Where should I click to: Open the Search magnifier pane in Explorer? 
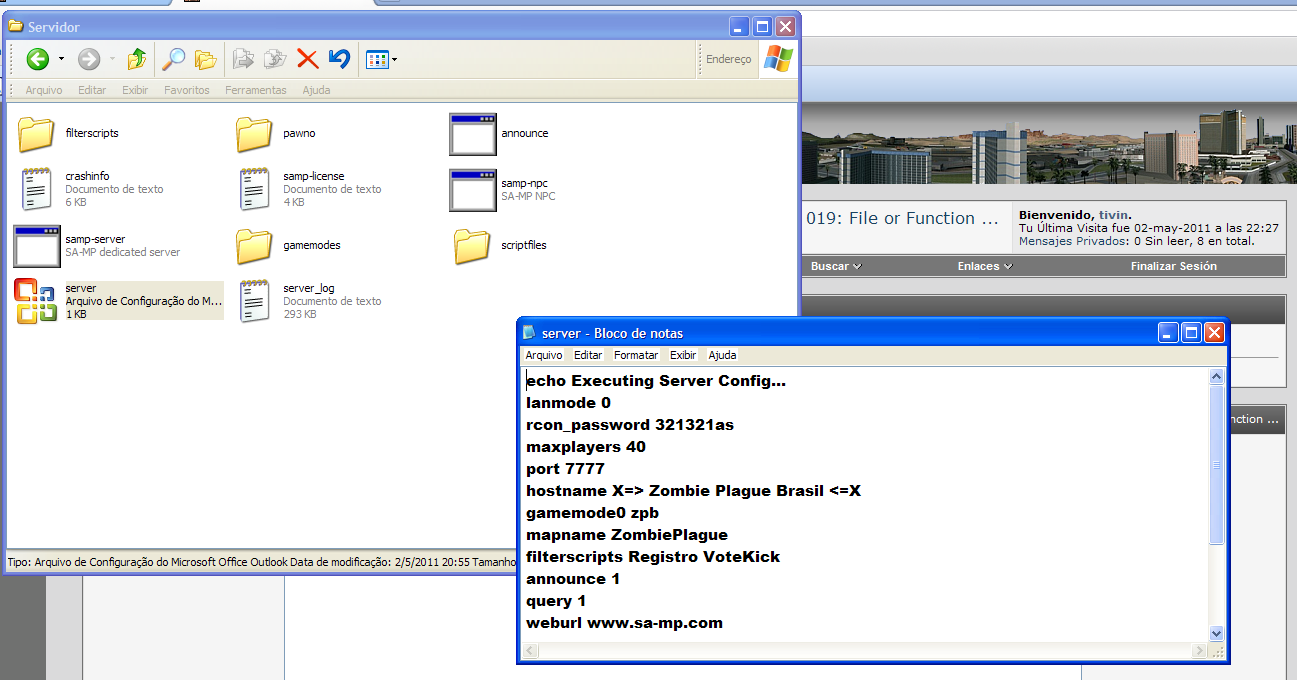coord(174,60)
